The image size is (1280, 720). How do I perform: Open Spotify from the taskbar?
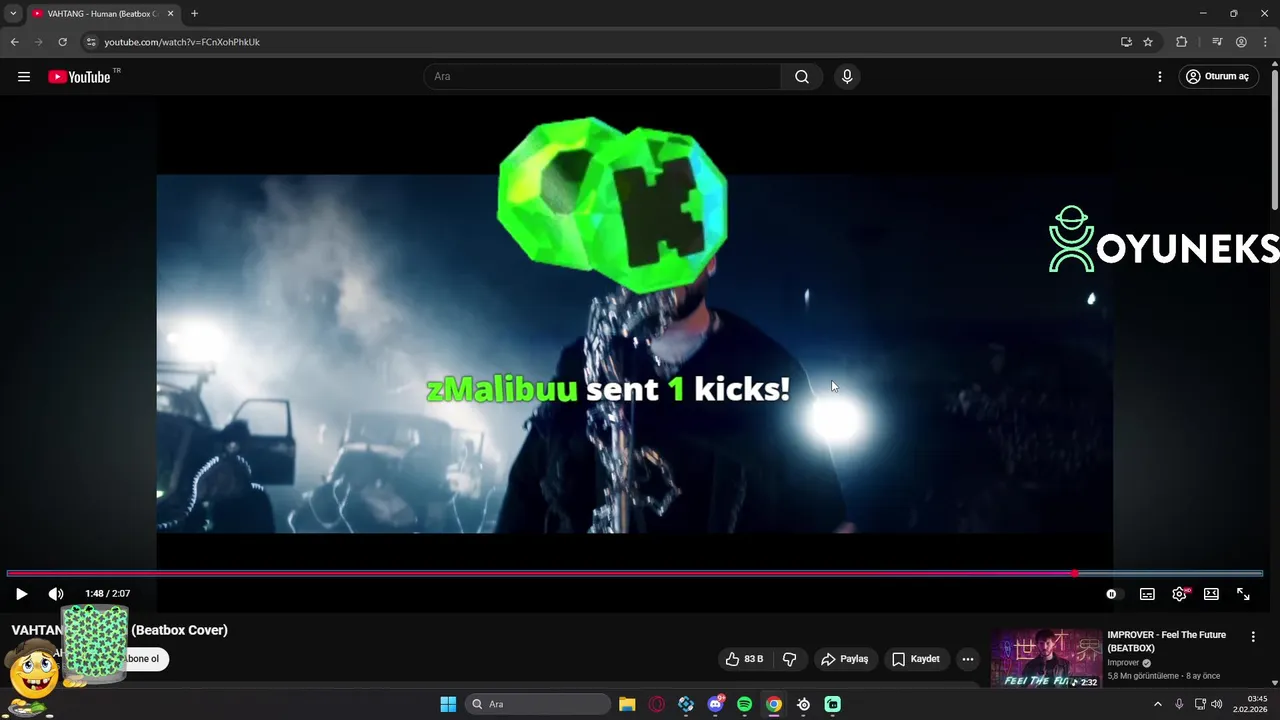(x=745, y=704)
